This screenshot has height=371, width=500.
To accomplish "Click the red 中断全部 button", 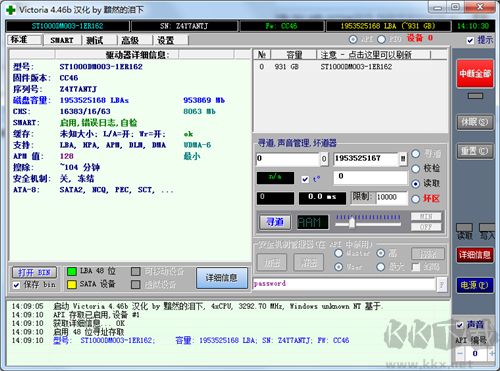I will (475, 74).
